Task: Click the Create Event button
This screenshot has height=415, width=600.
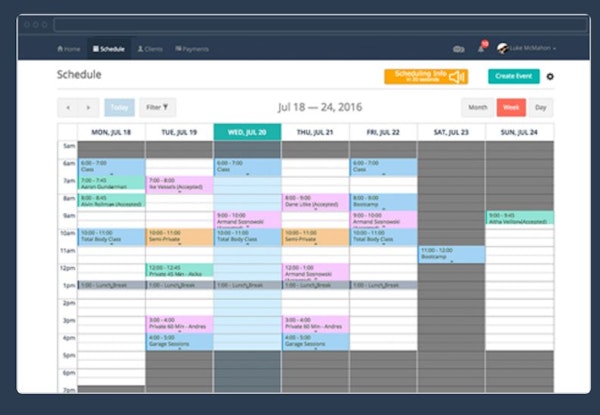Action: (514, 77)
